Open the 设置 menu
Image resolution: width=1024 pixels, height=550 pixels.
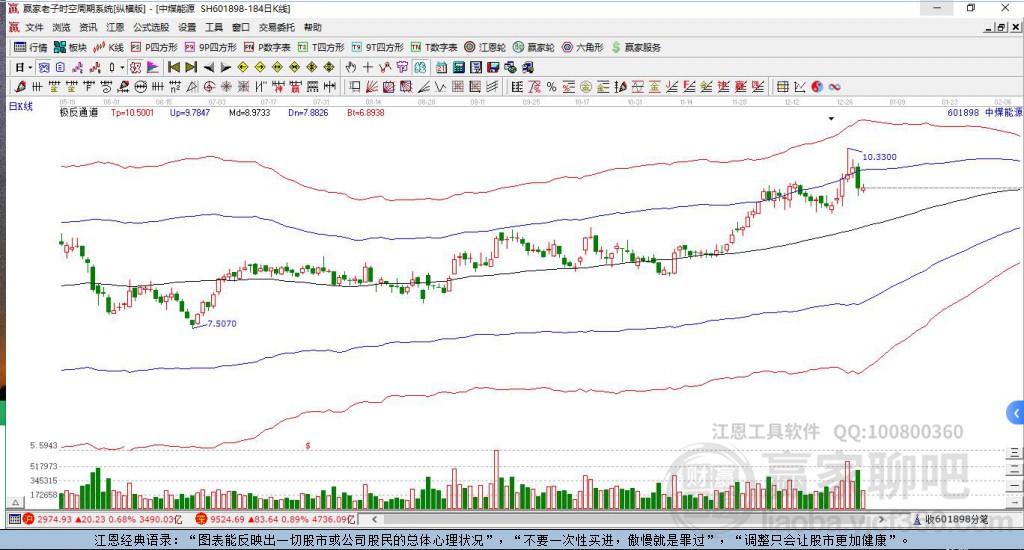tap(187, 27)
